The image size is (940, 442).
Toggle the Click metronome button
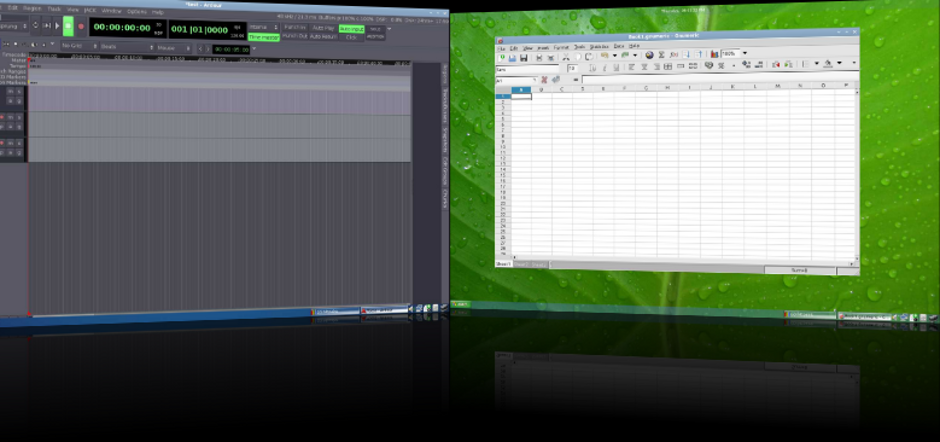pyautogui.click(x=351, y=37)
